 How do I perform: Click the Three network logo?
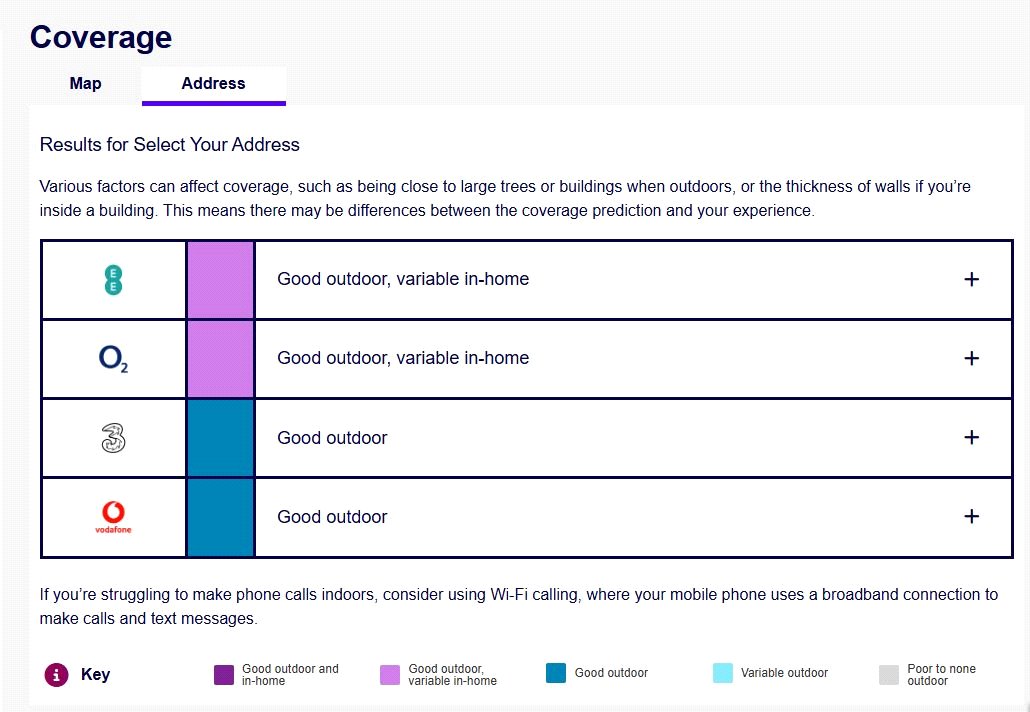point(114,438)
